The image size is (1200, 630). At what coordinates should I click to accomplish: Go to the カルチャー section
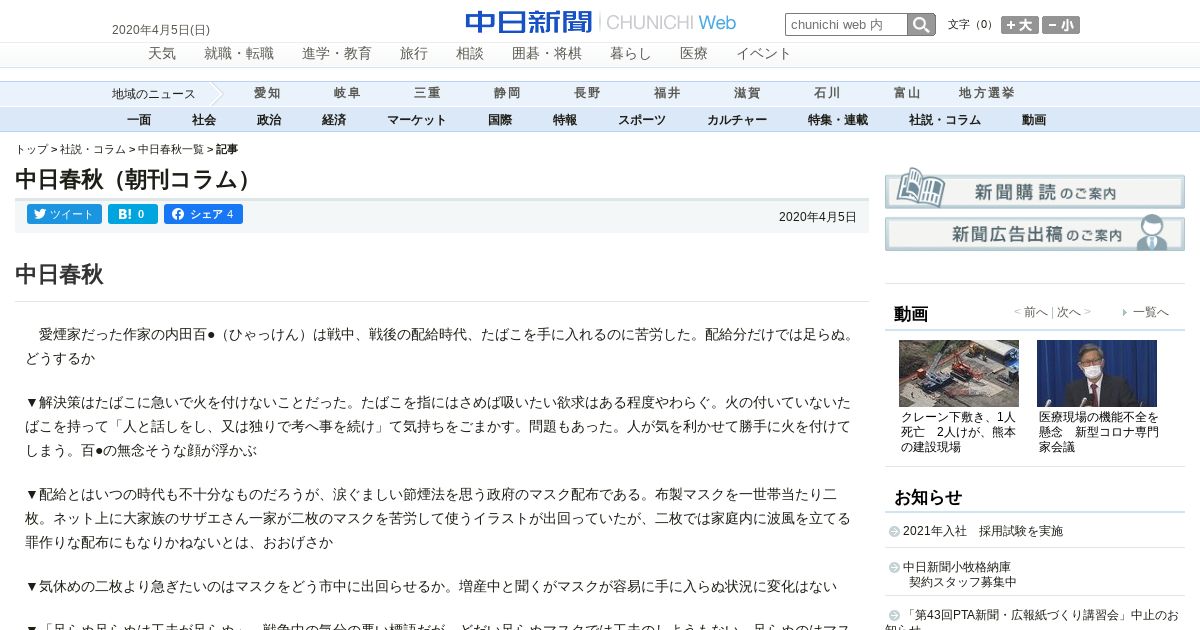click(x=737, y=120)
